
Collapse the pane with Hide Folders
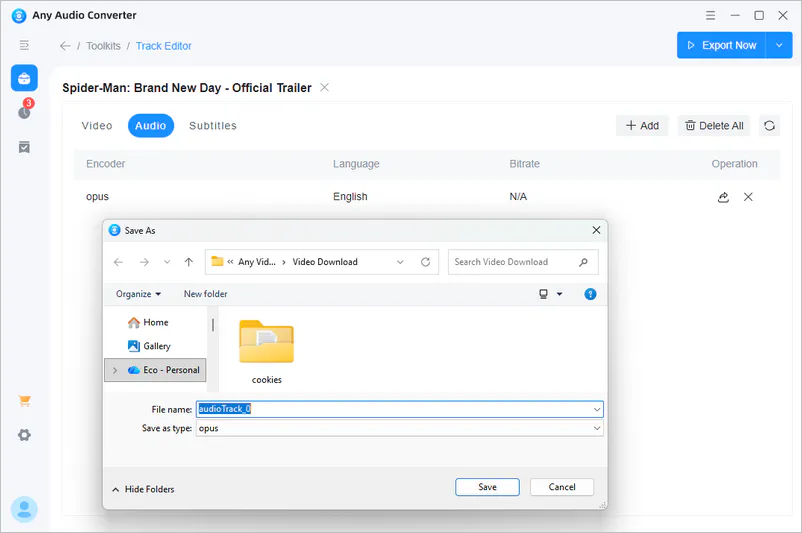[x=143, y=490]
